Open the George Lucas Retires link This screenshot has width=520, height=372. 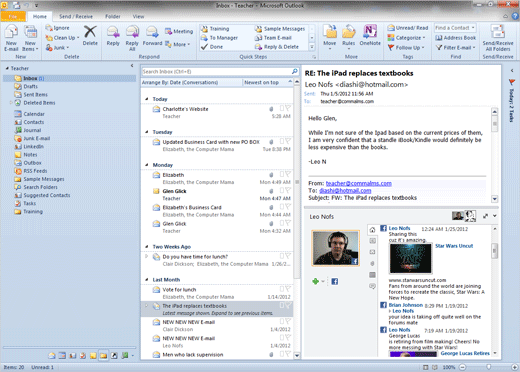465,353
